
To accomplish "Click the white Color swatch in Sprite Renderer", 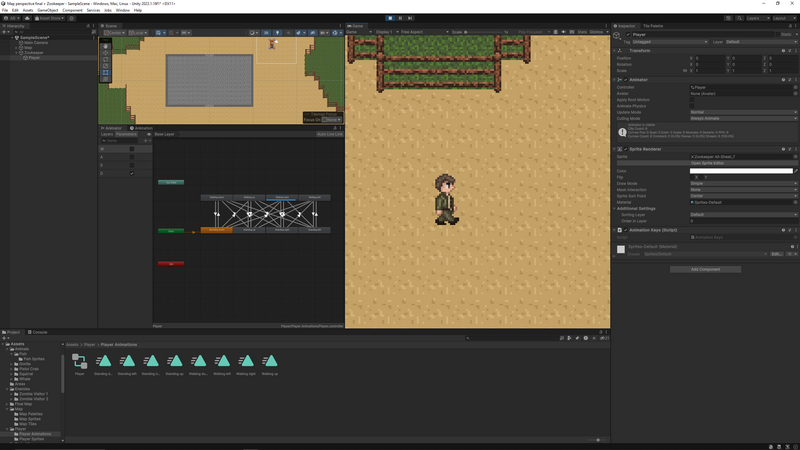I will (740, 171).
